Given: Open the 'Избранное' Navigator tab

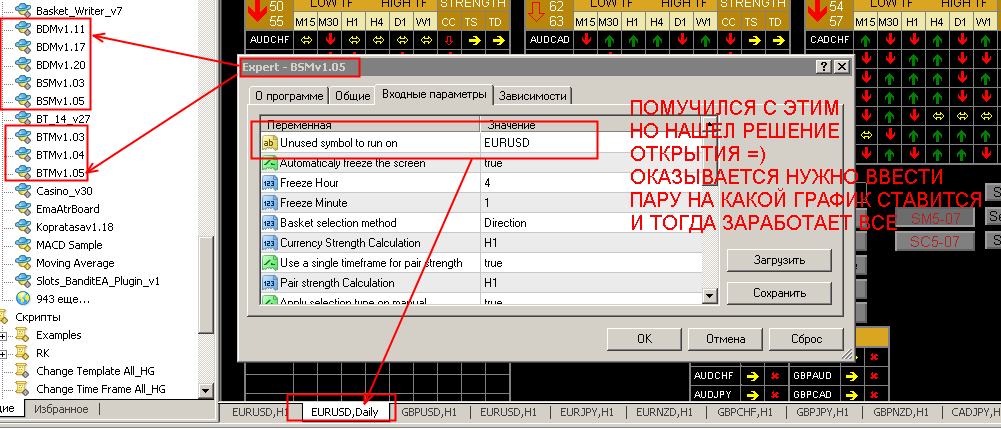Looking at the screenshot, I should pos(61,409).
